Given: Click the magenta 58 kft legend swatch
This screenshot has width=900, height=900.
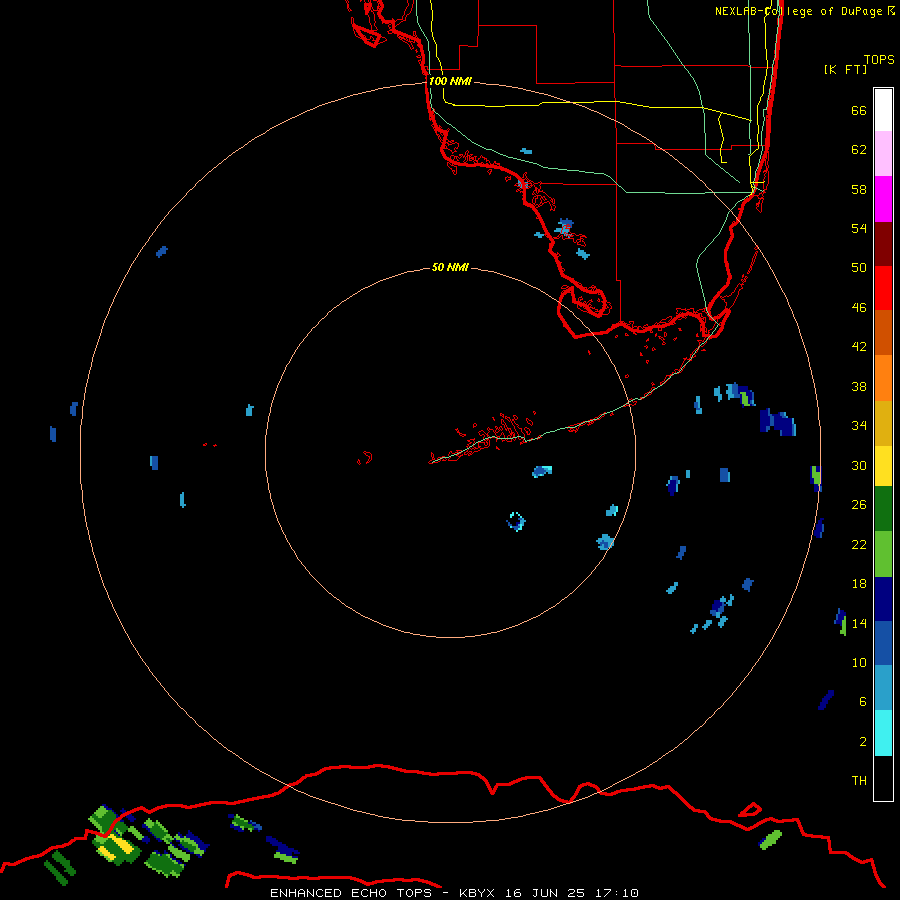Looking at the screenshot, I should (x=883, y=199).
